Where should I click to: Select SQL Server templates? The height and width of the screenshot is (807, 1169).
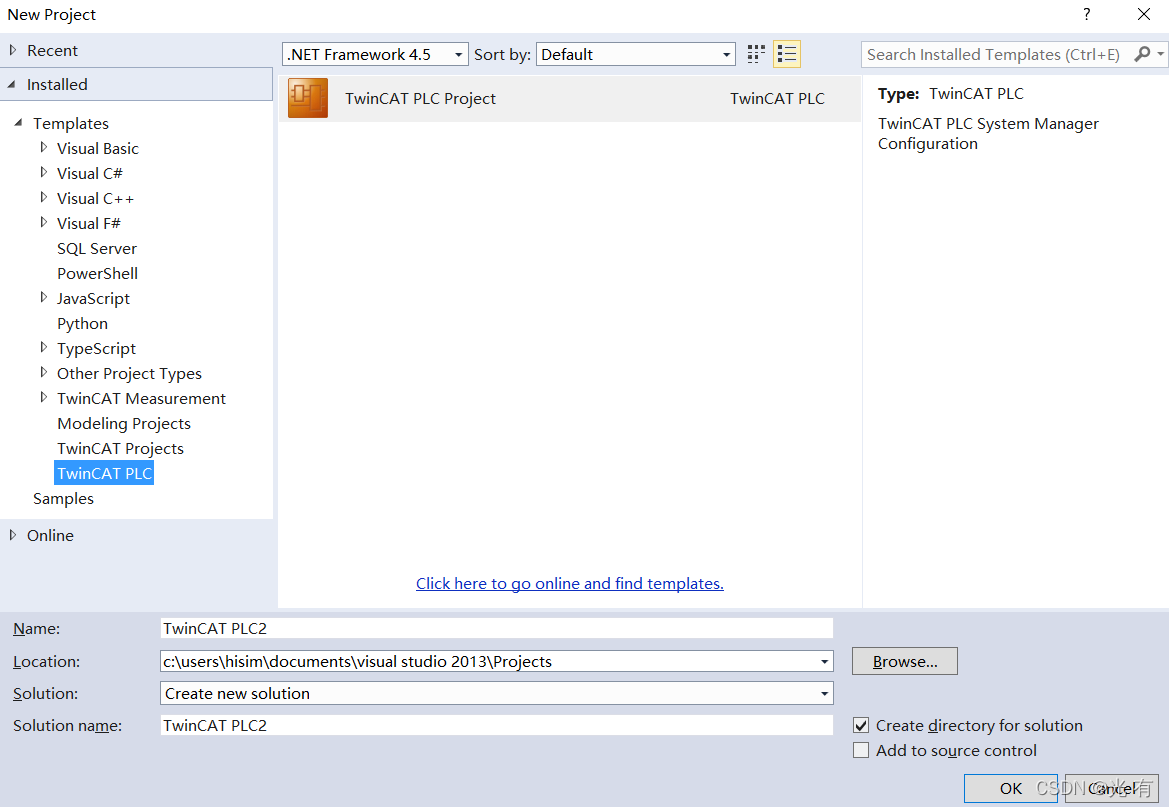[x=97, y=248]
